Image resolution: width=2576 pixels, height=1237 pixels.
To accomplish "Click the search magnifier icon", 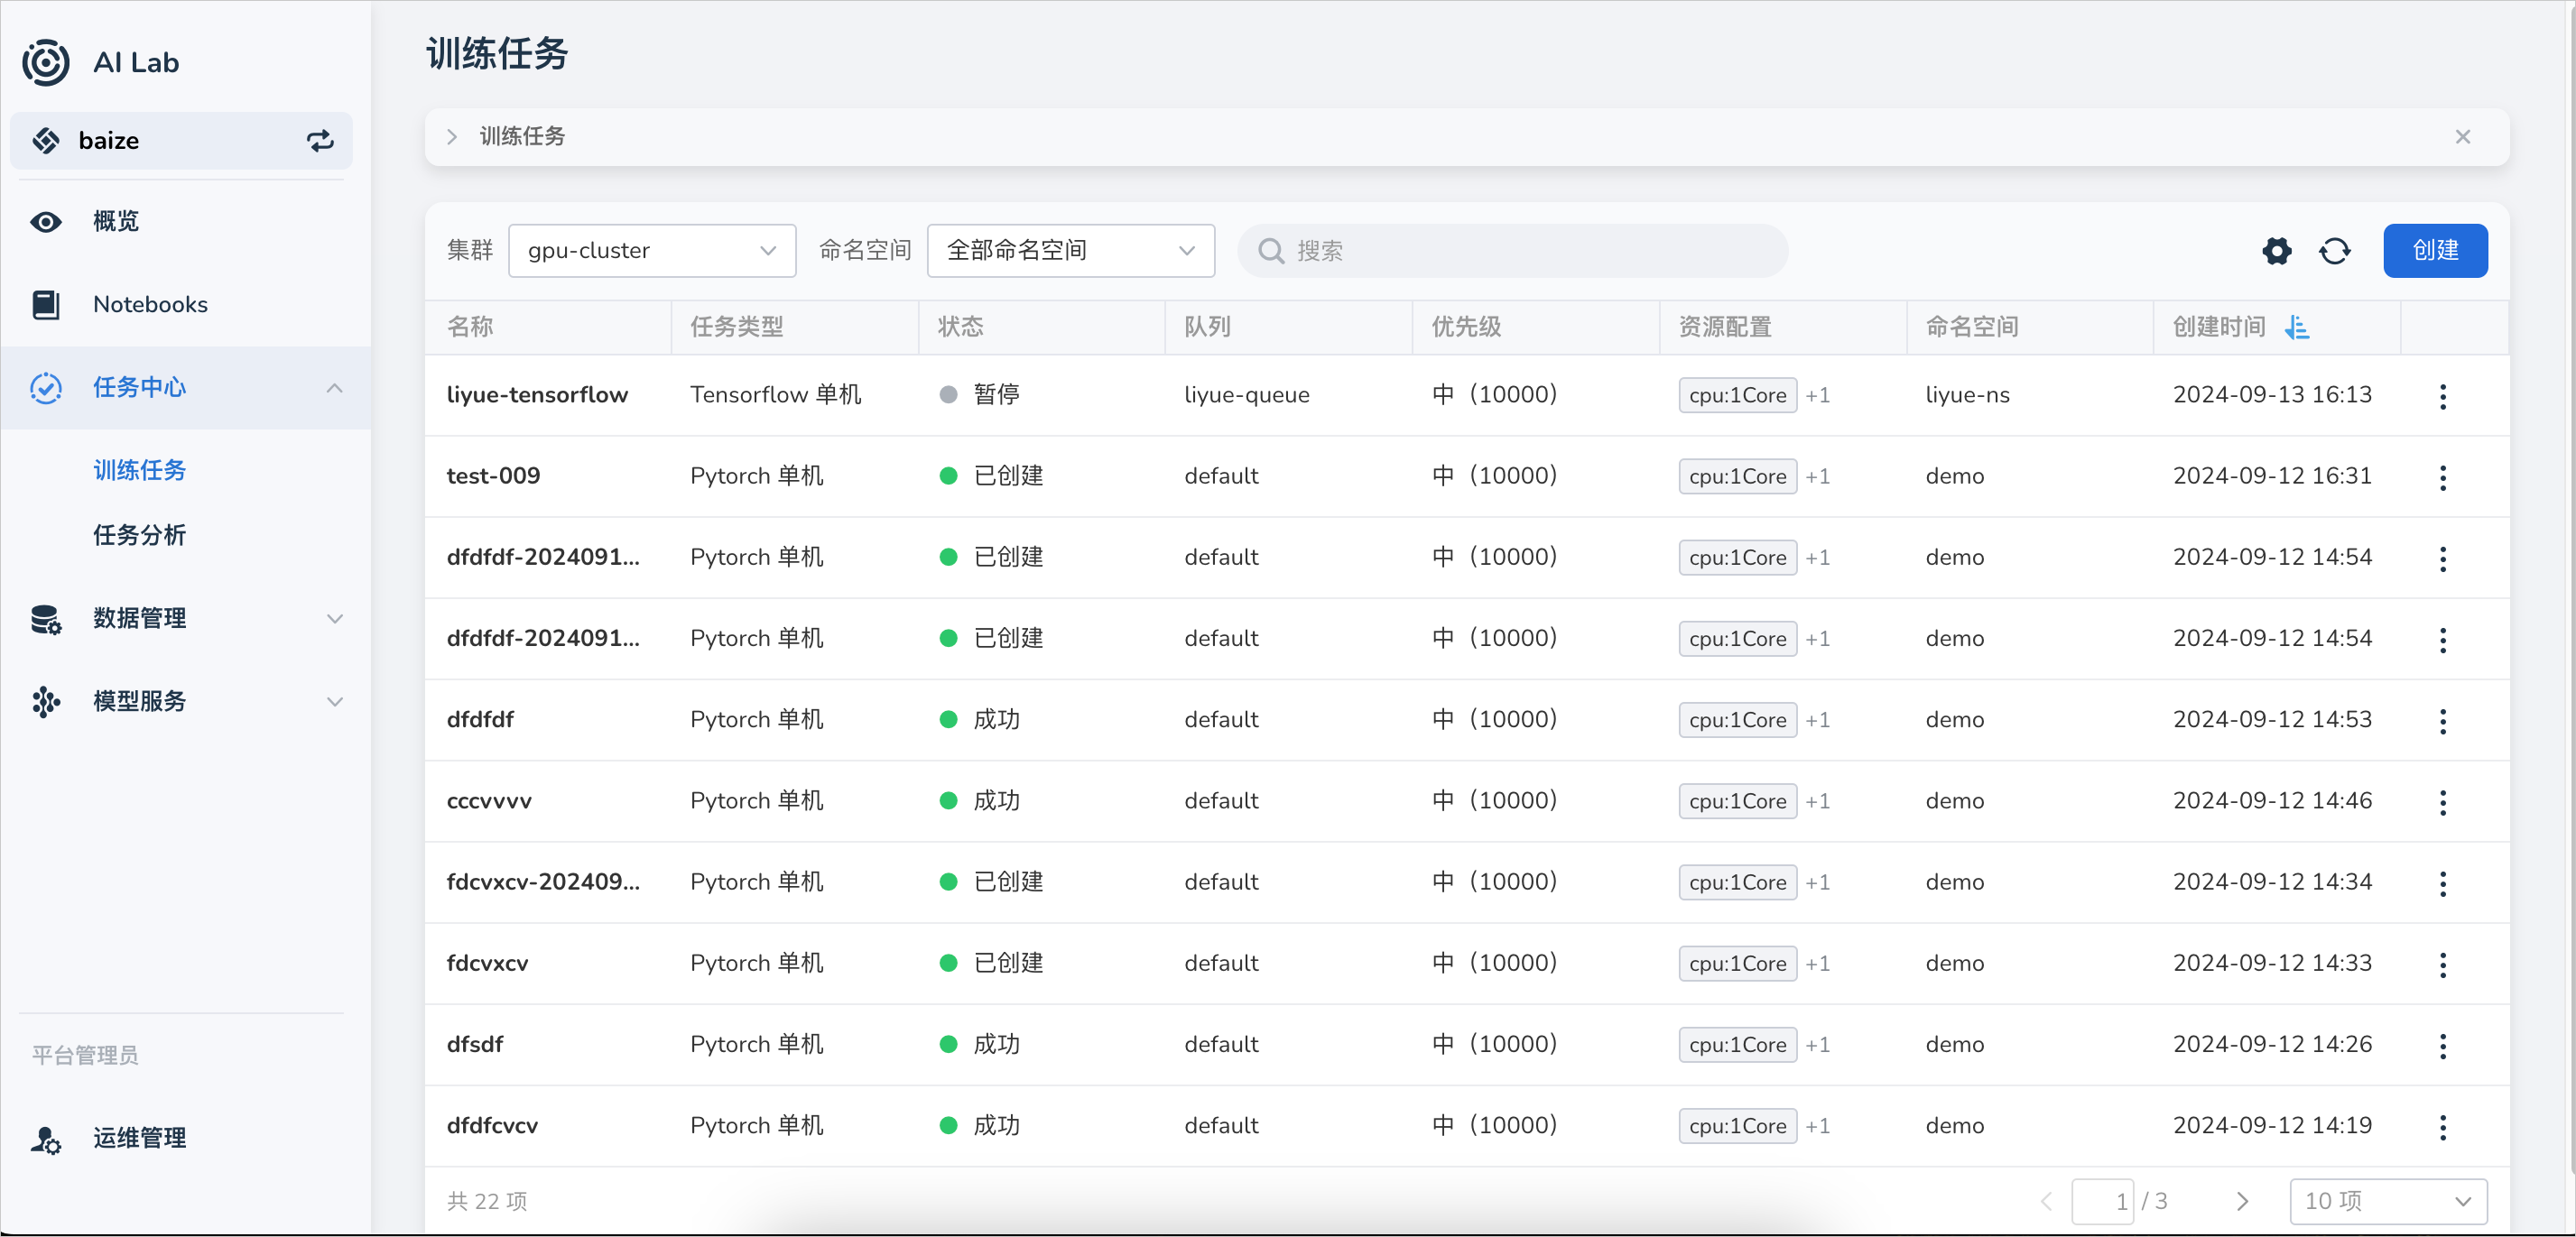I will point(1271,251).
